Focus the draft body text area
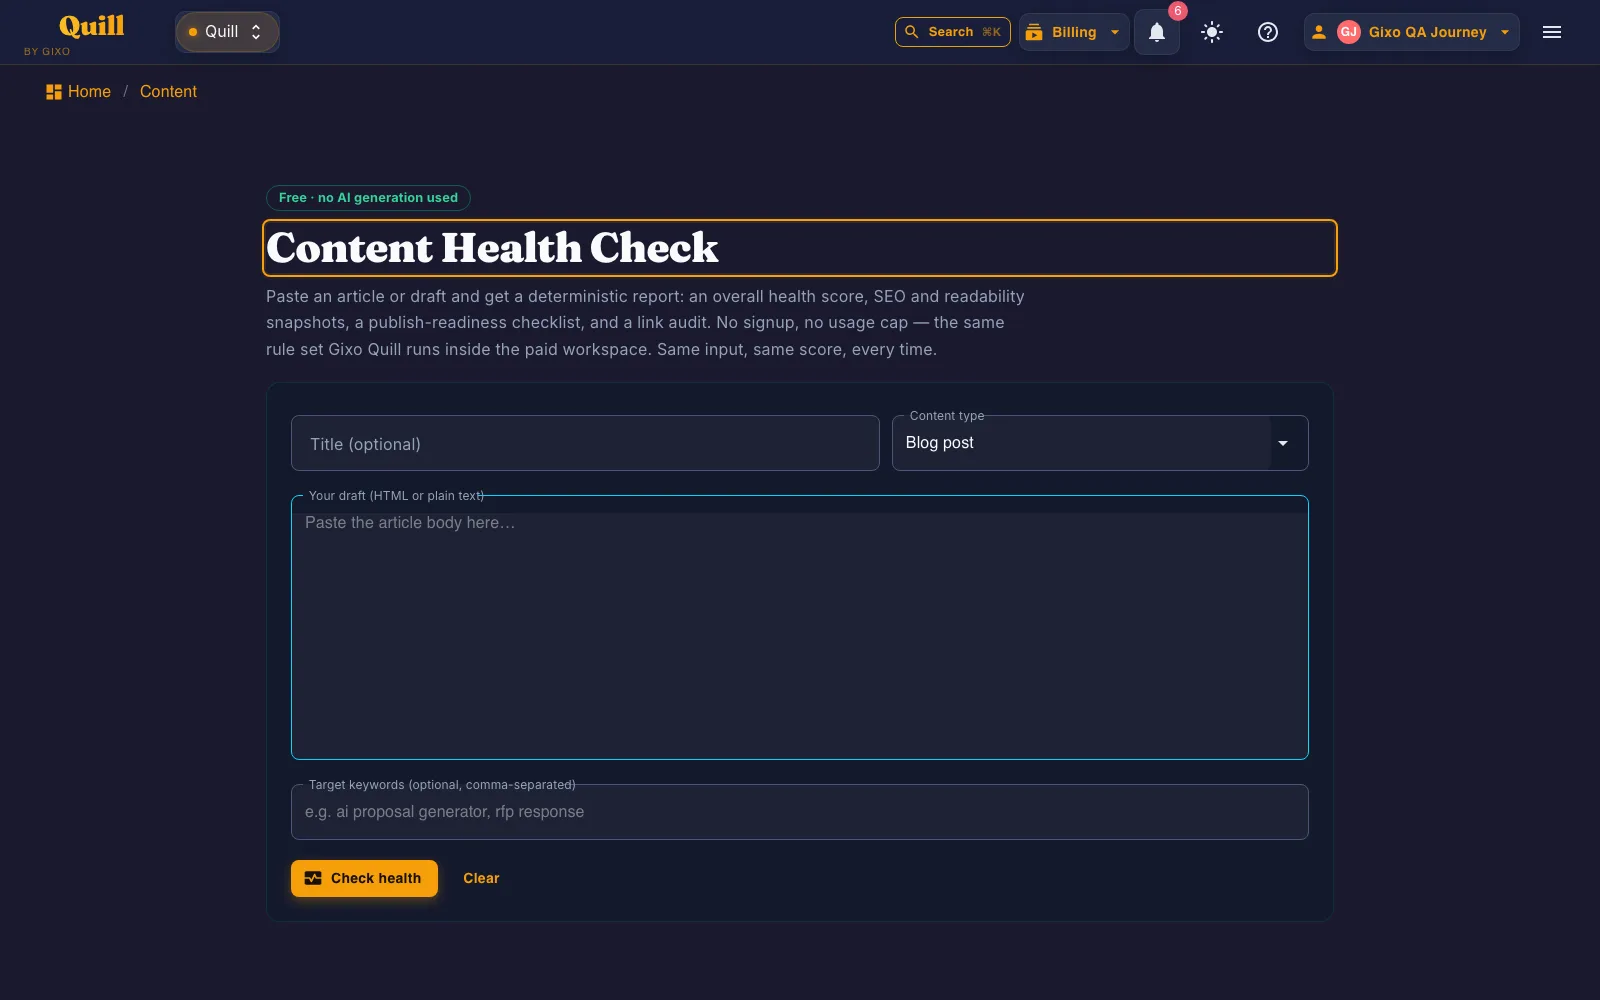This screenshot has height=1000, width=1600. click(x=800, y=628)
